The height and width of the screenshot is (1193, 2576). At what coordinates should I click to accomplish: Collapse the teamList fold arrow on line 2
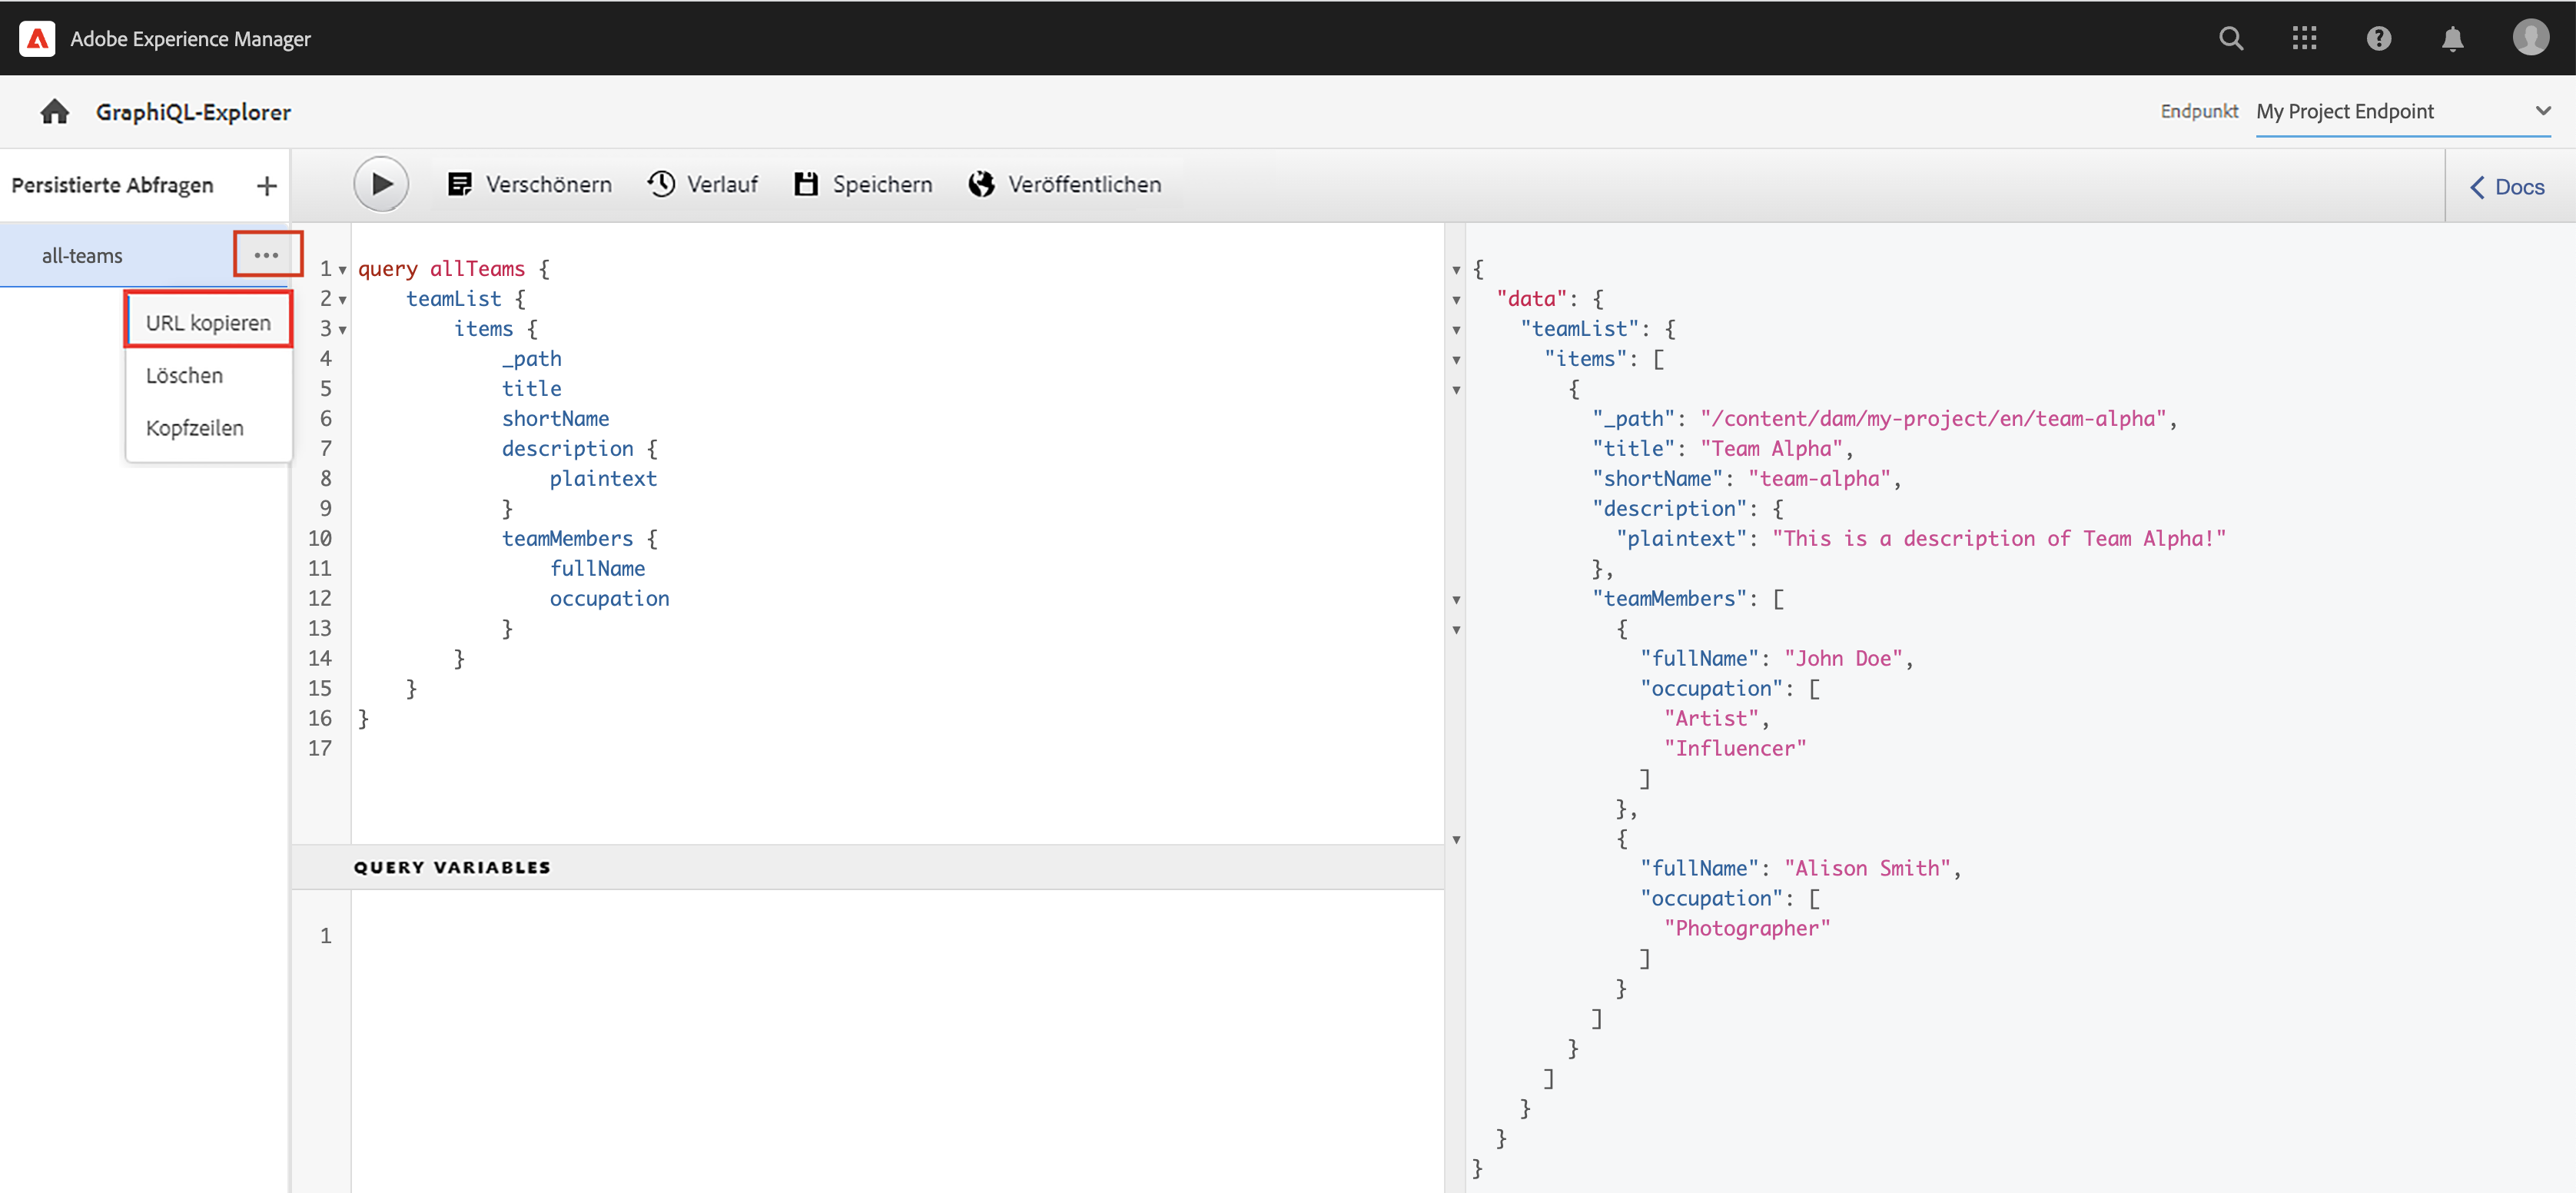click(343, 300)
